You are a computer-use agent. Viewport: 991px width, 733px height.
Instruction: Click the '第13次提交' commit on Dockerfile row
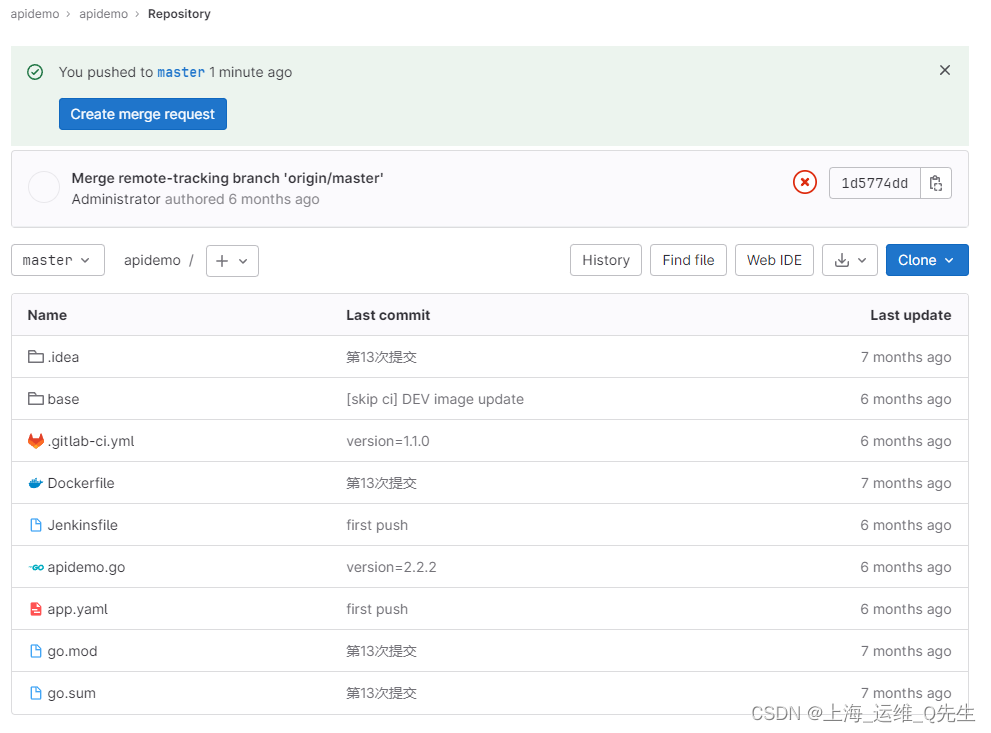tap(381, 483)
